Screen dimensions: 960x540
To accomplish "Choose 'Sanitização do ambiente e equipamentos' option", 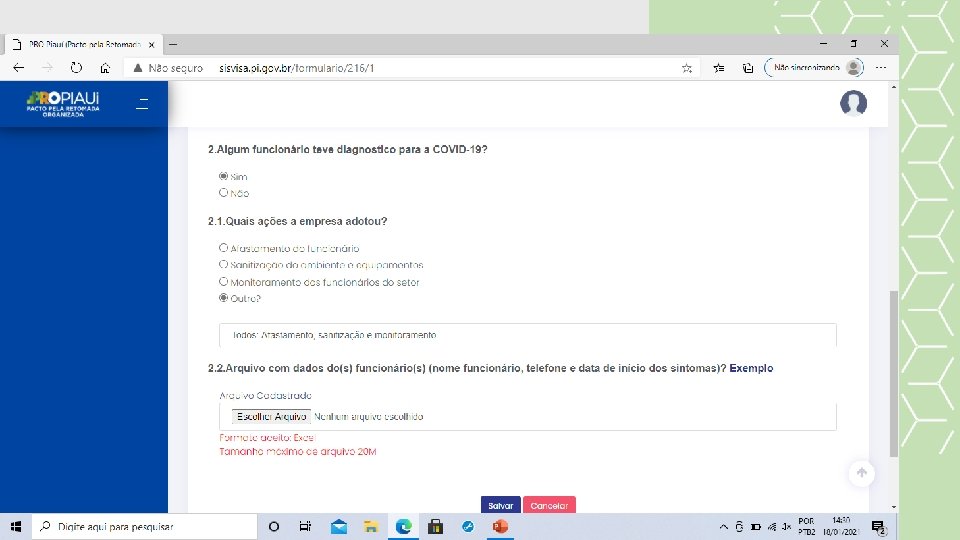I will point(223,264).
